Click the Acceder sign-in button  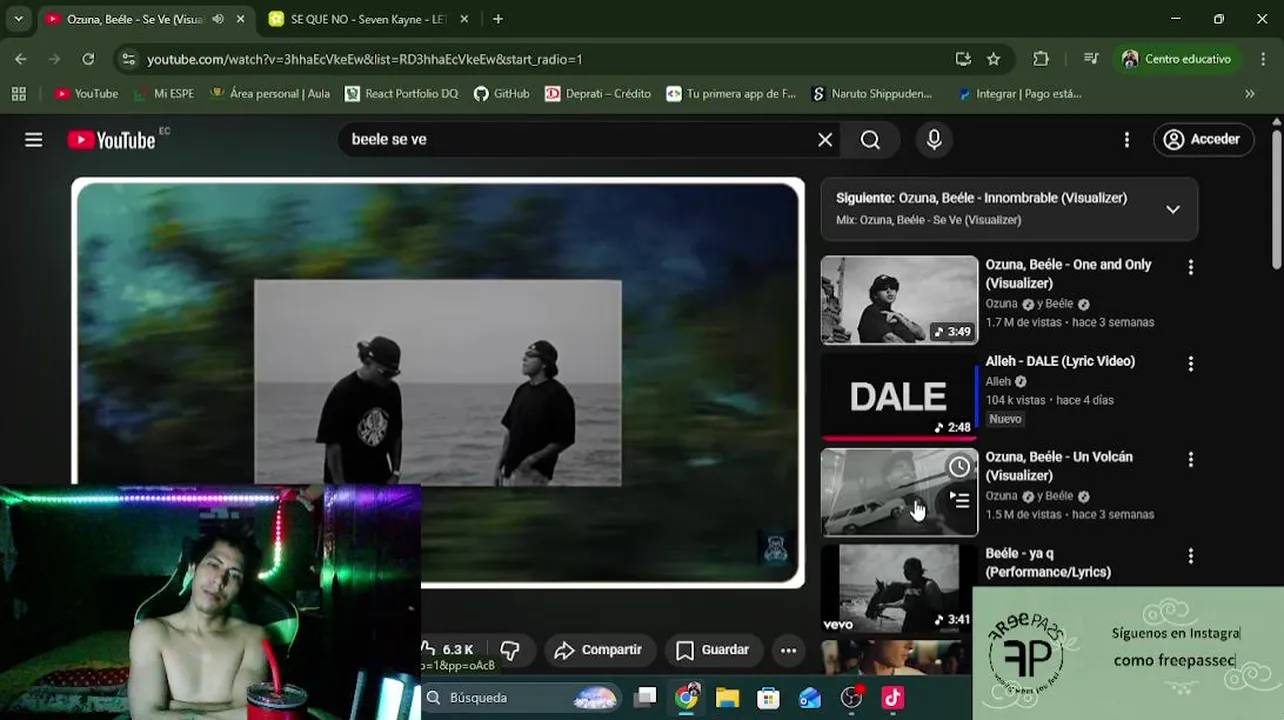click(1202, 140)
